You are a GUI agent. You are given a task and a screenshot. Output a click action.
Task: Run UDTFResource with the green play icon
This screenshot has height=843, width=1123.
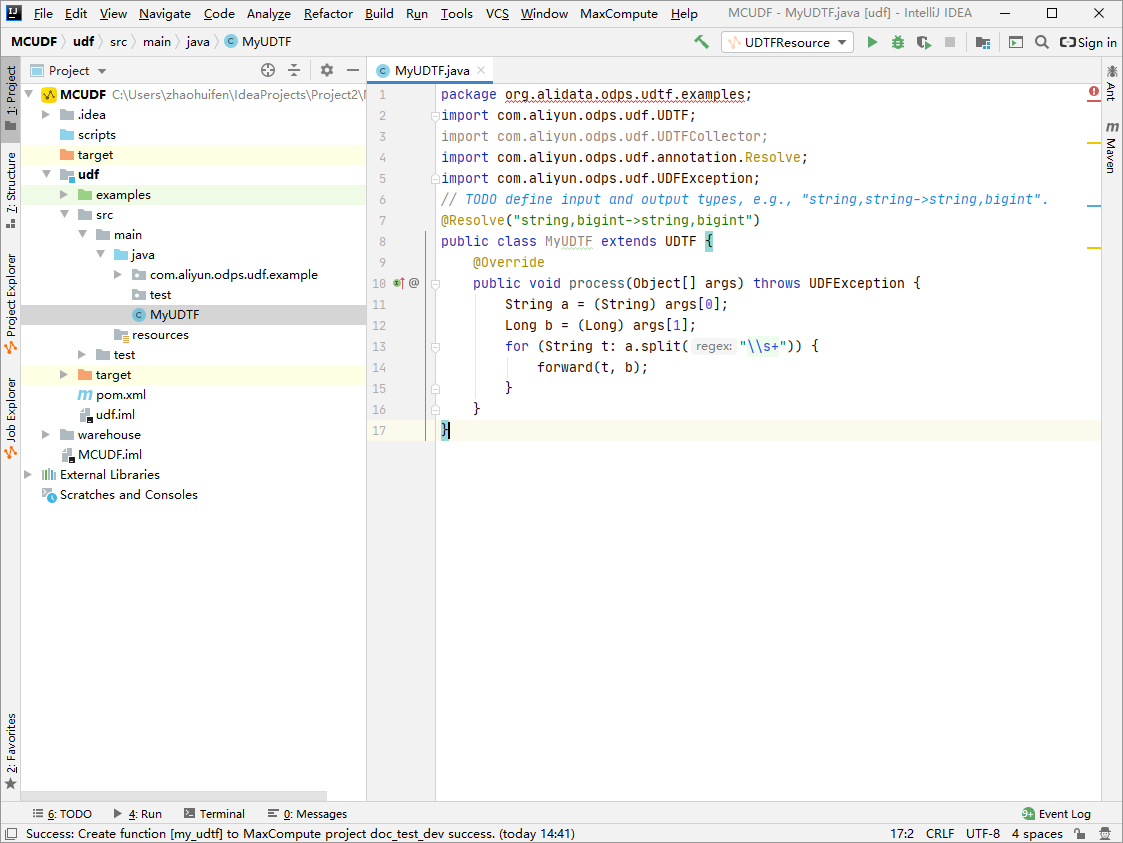point(872,42)
